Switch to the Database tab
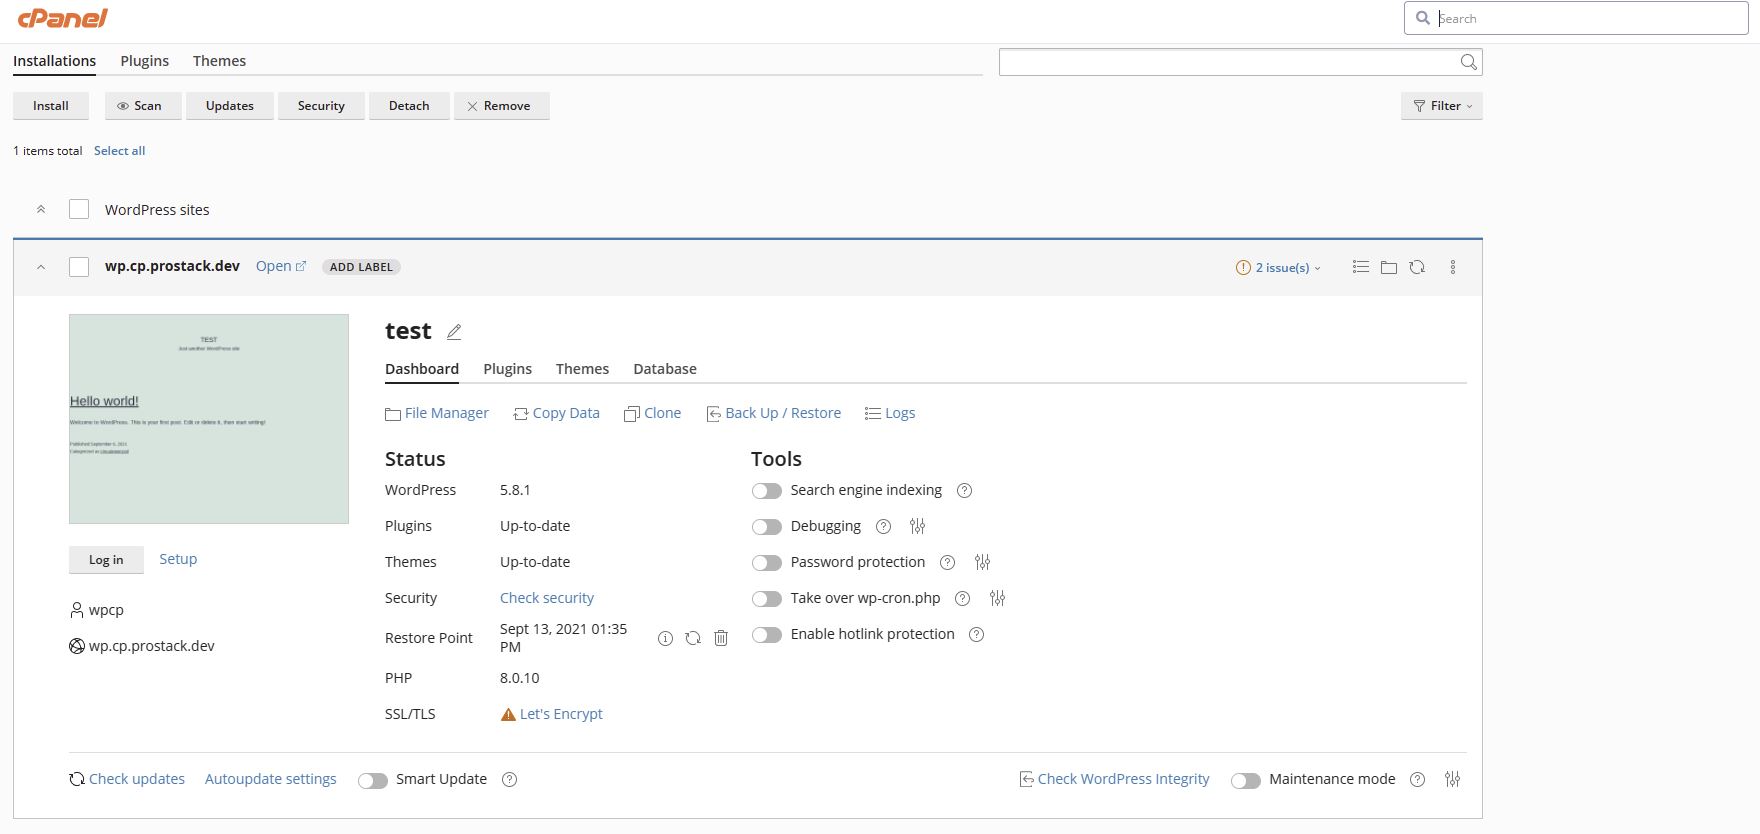1760x834 pixels. coord(665,369)
